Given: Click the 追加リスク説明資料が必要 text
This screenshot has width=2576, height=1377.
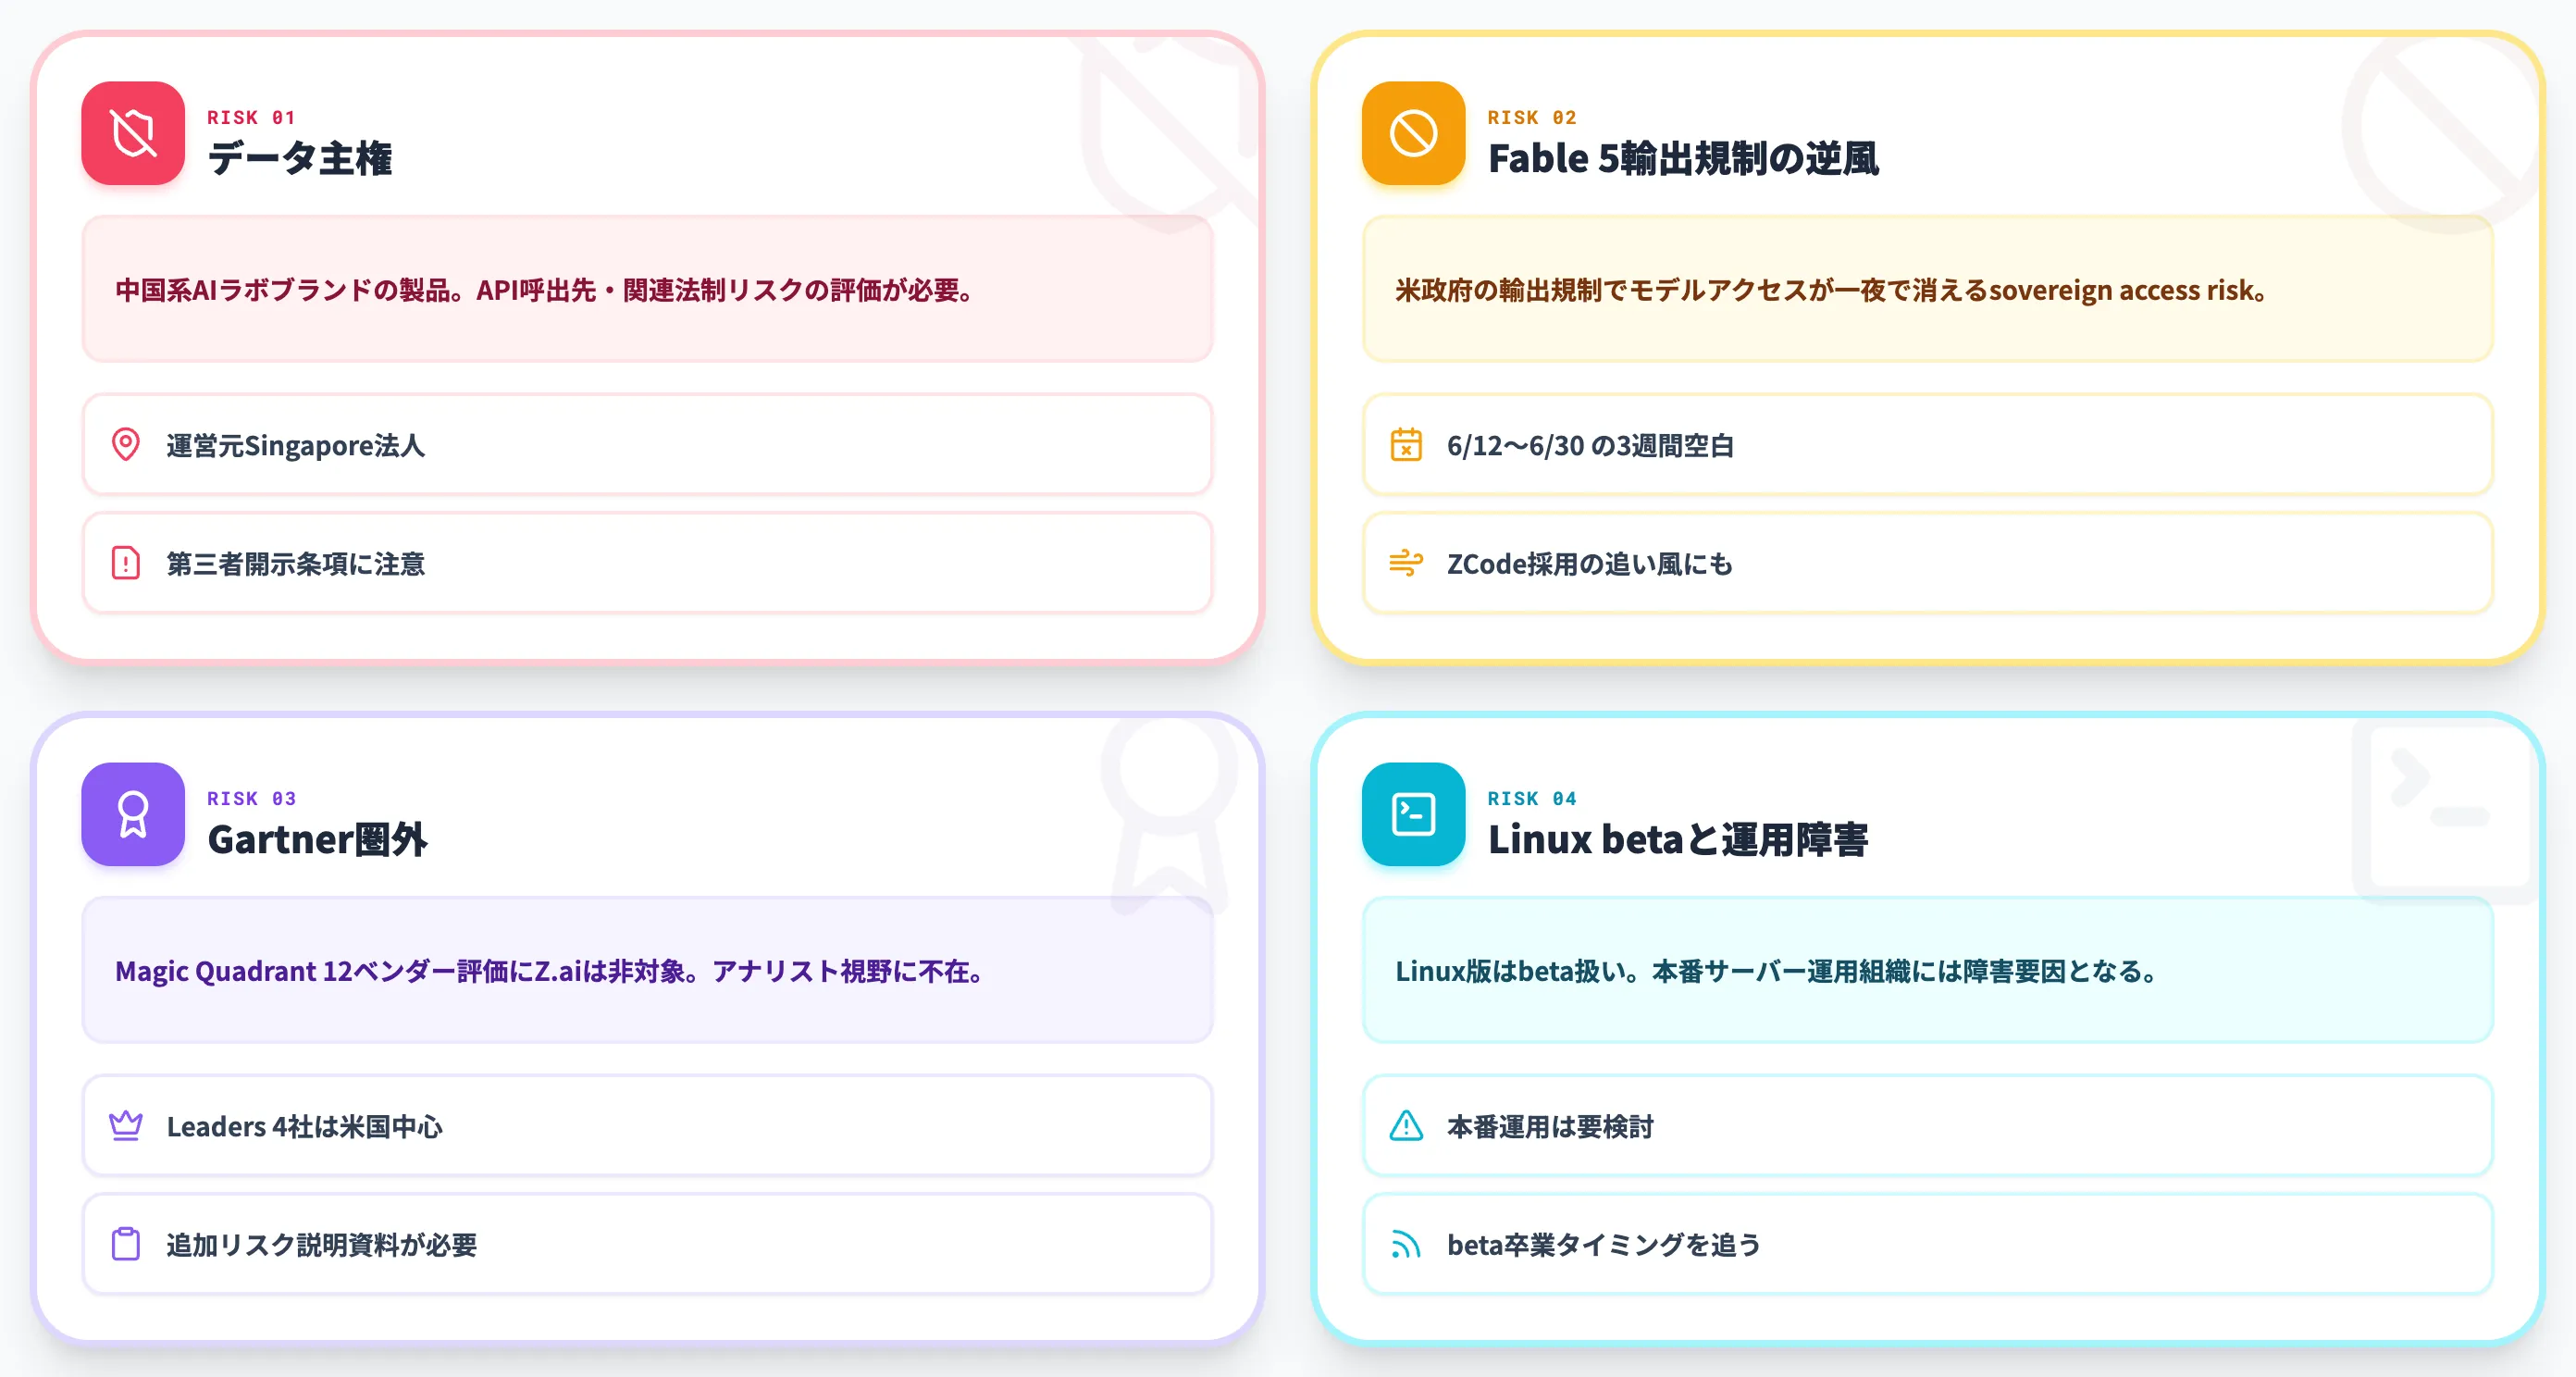Looking at the screenshot, I should pos(322,1244).
